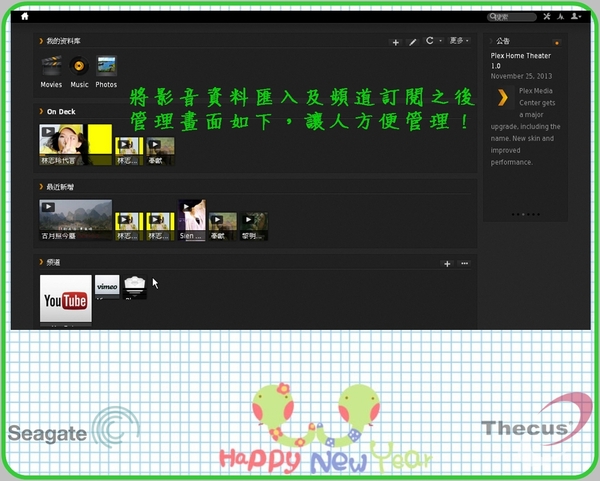Screen dimensions: 600x481
Task: Open the Vimeo channel
Action: click(x=107, y=287)
